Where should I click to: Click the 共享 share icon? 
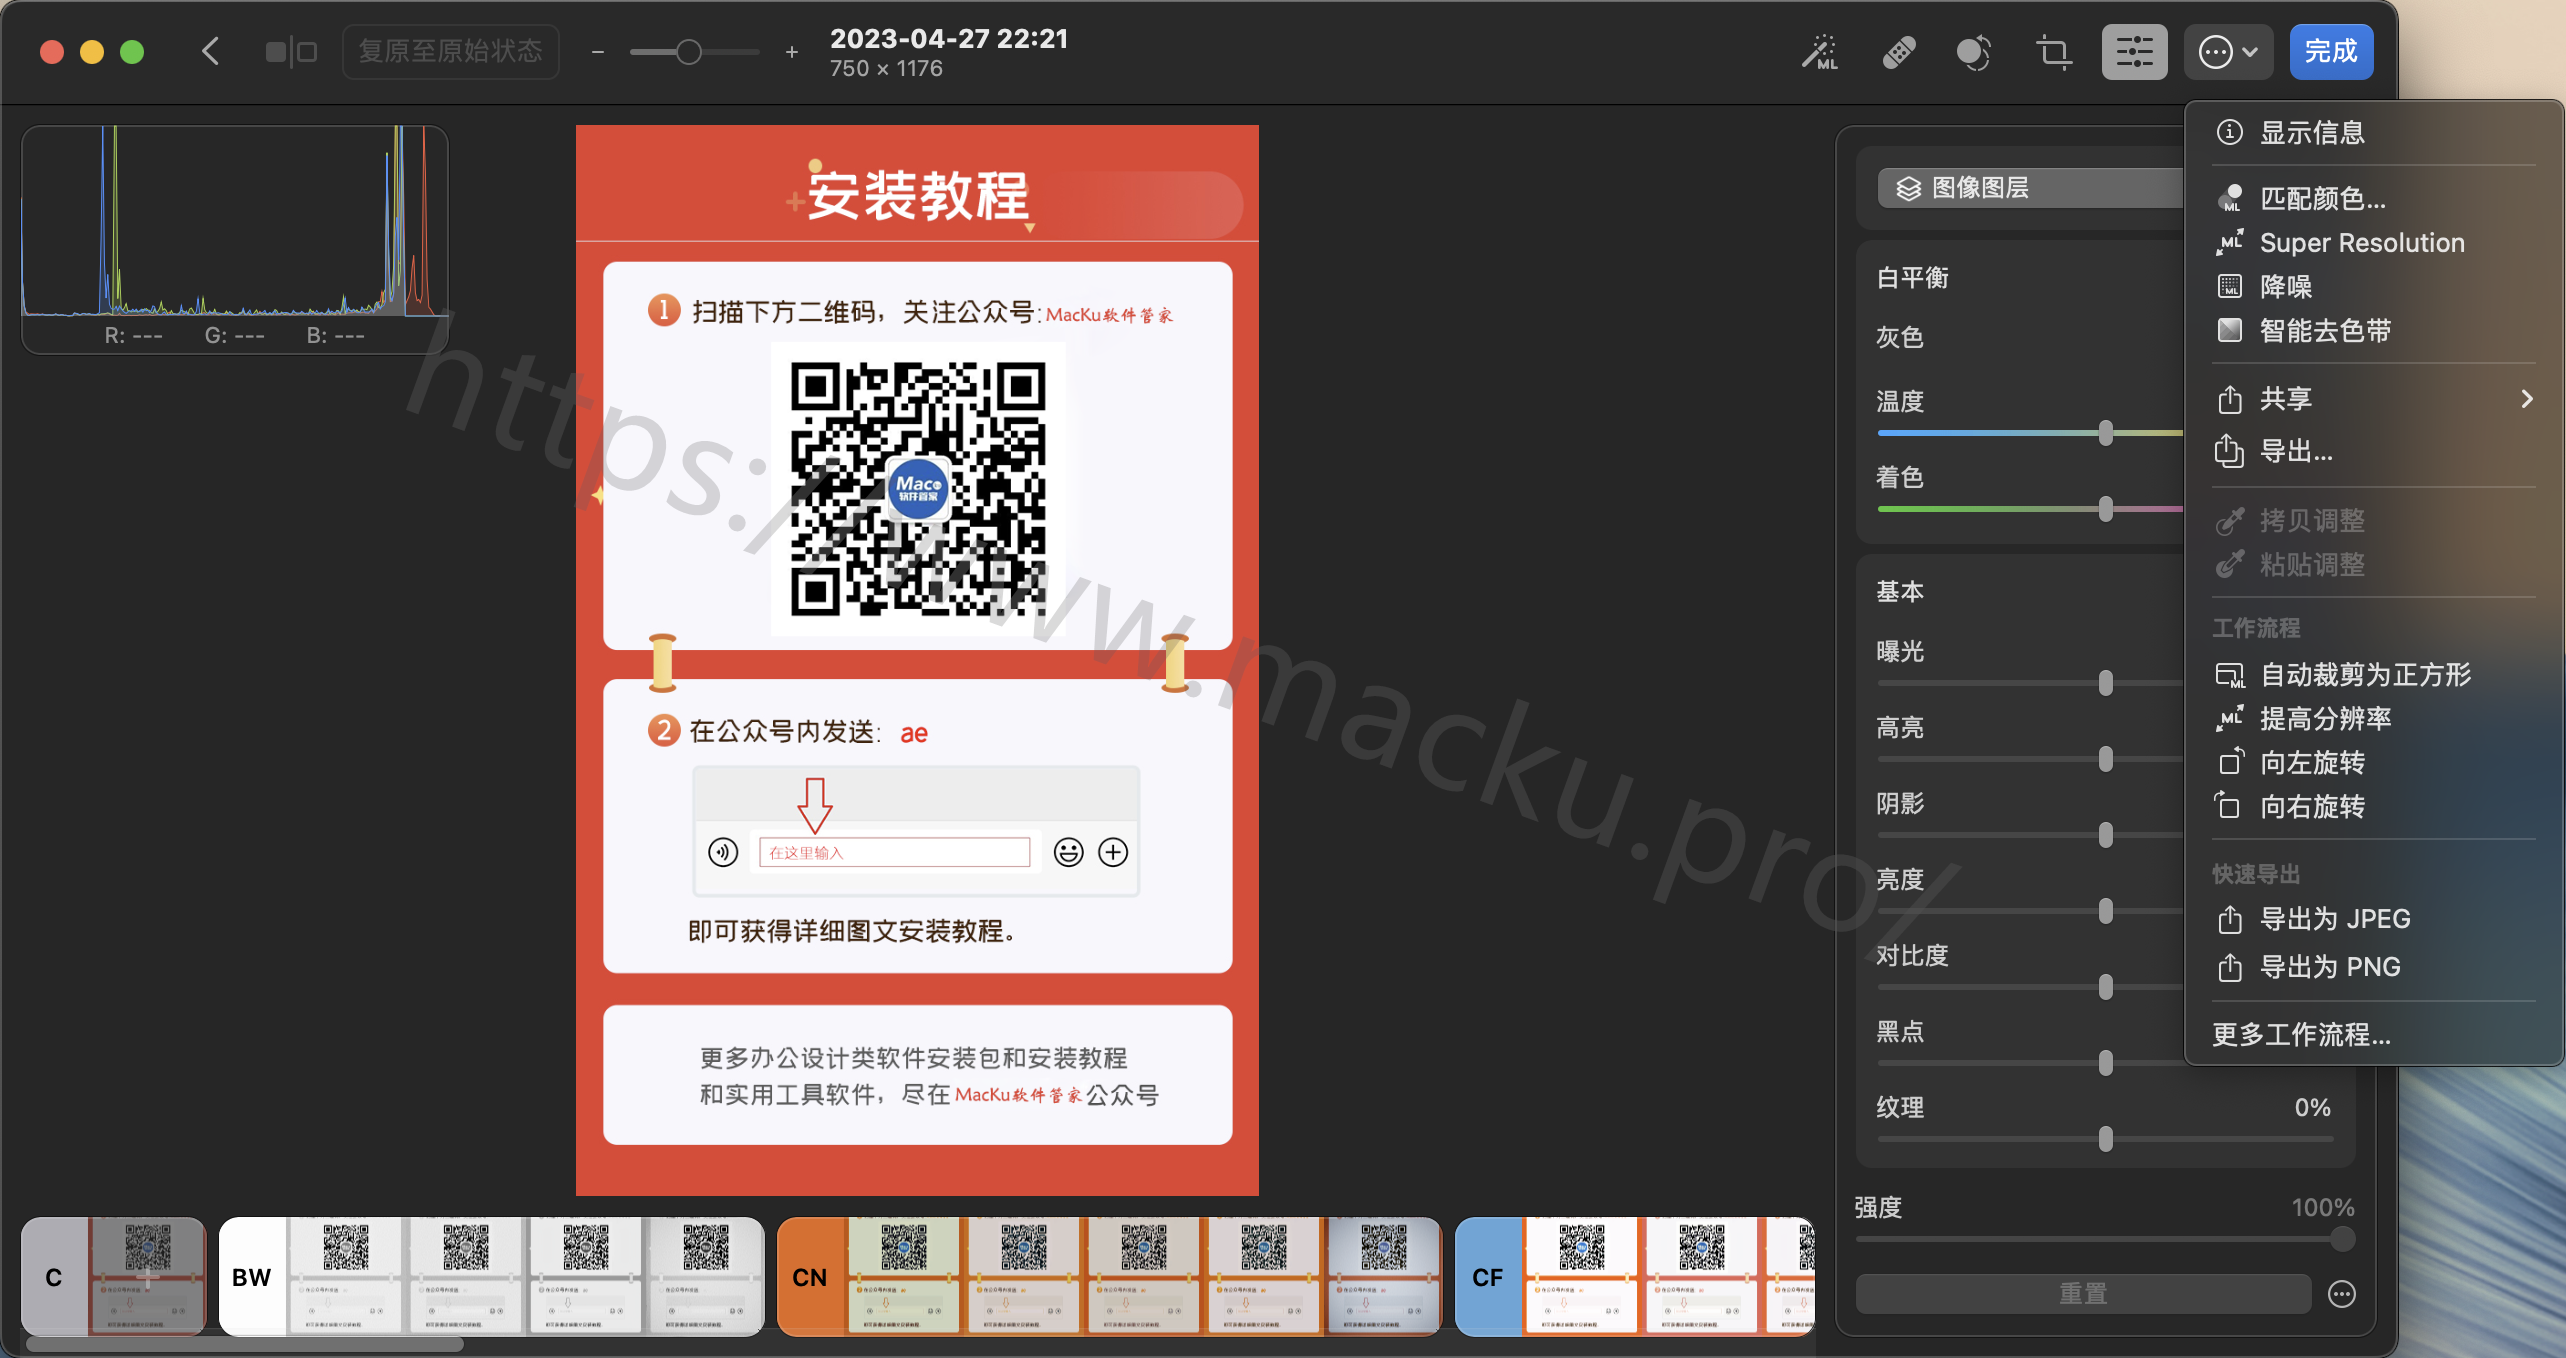click(x=2229, y=399)
